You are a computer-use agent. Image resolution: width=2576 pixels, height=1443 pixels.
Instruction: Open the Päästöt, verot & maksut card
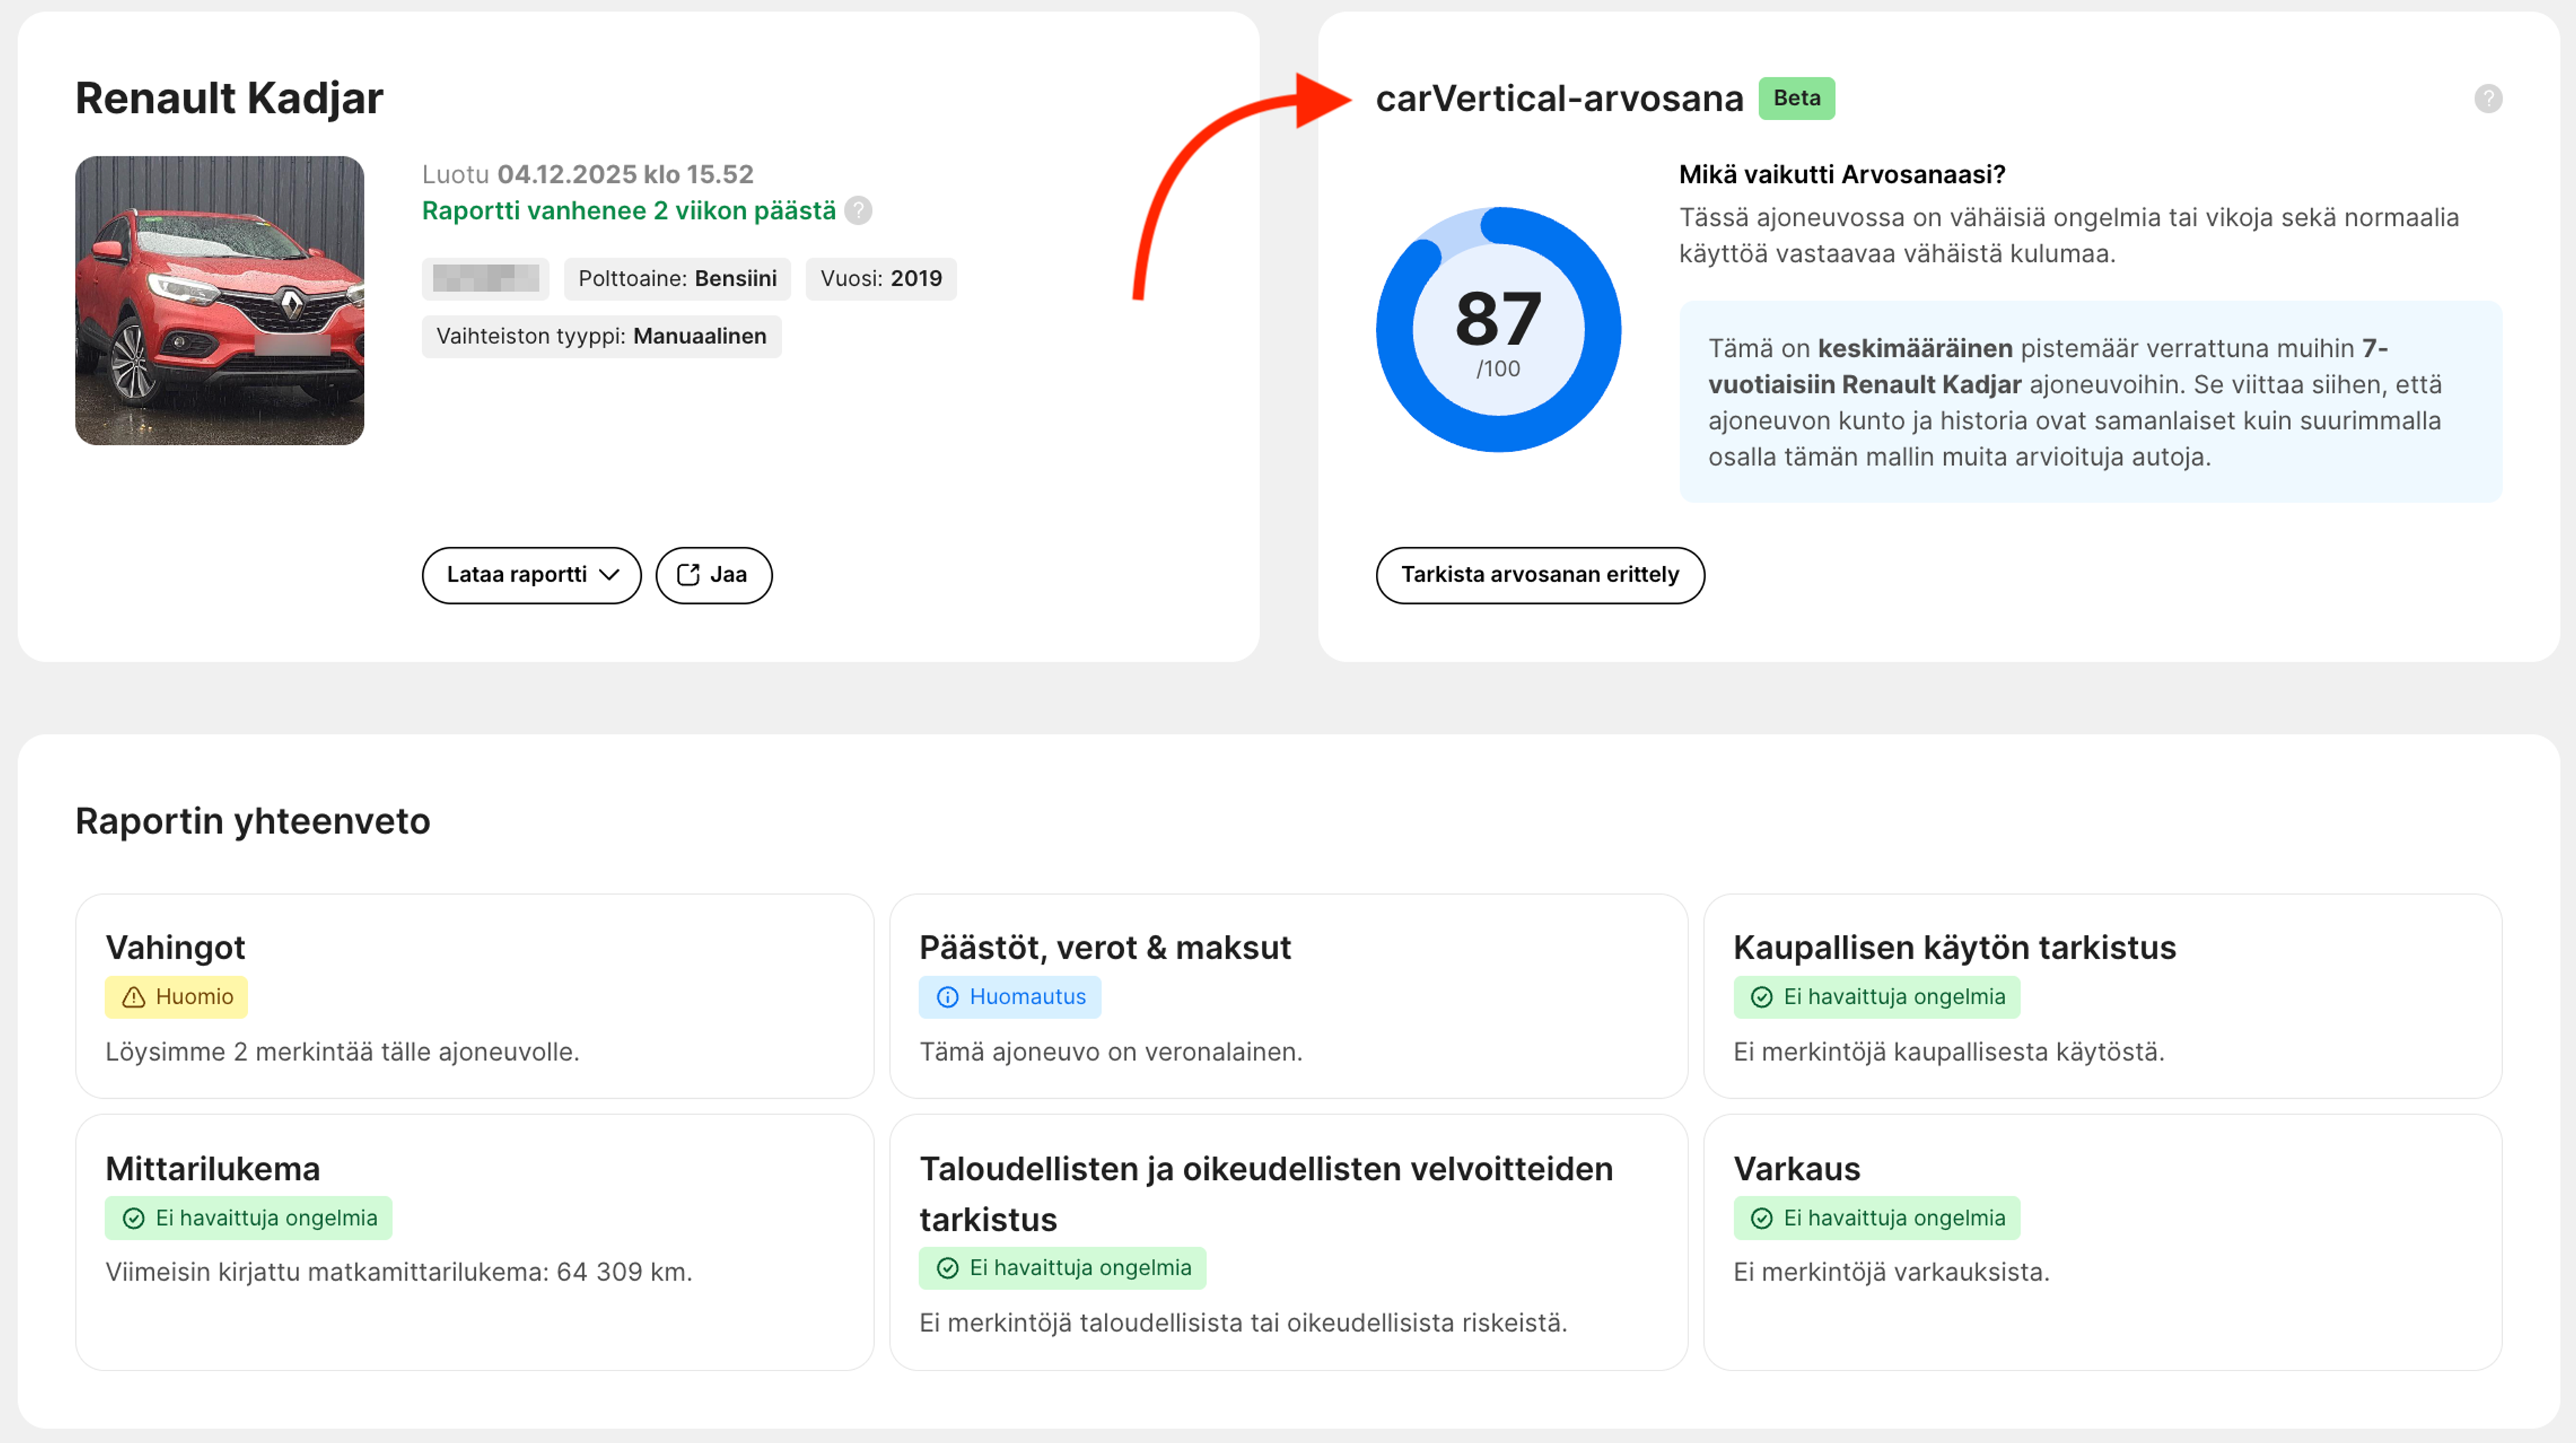(x=1288, y=996)
